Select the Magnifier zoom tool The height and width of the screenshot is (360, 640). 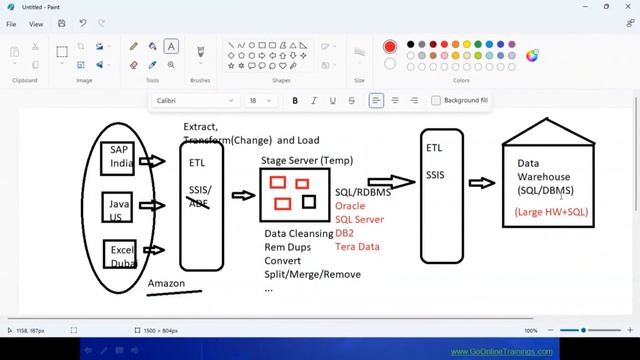171,65
